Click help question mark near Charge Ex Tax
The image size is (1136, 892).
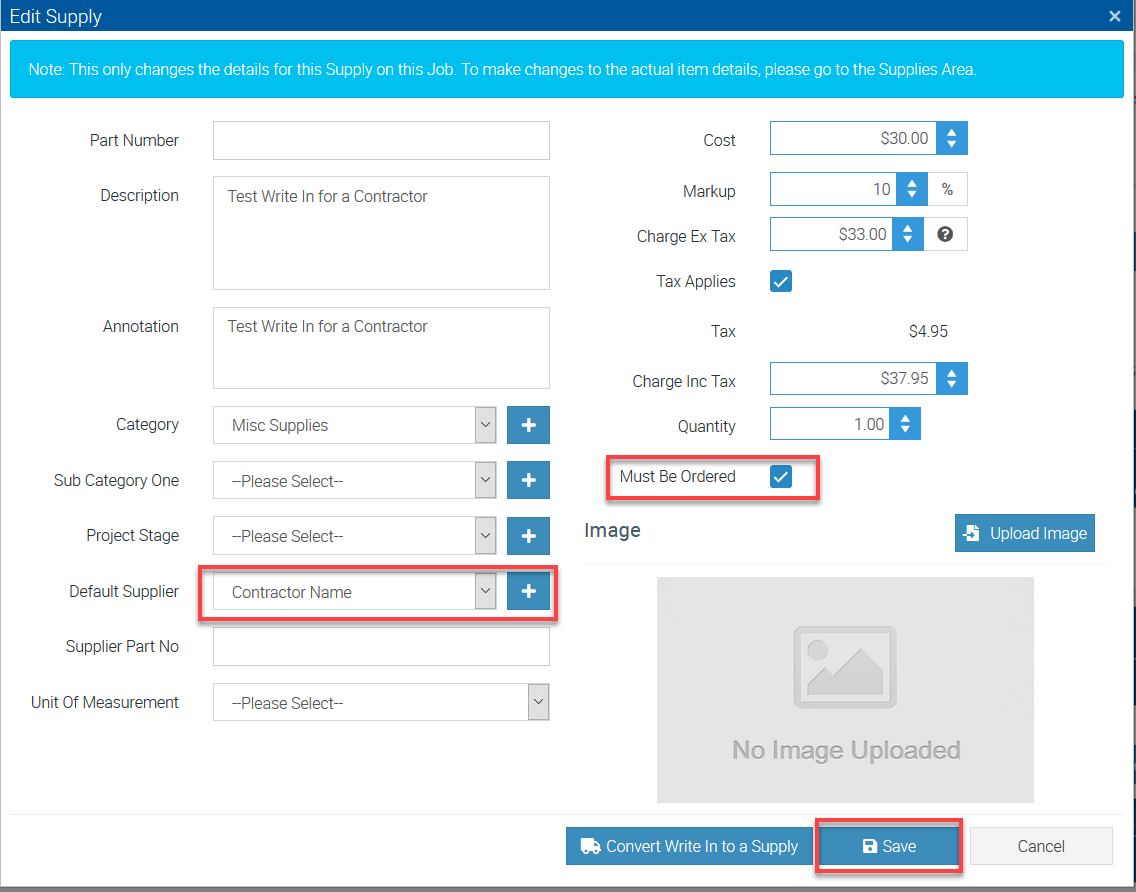click(945, 234)
